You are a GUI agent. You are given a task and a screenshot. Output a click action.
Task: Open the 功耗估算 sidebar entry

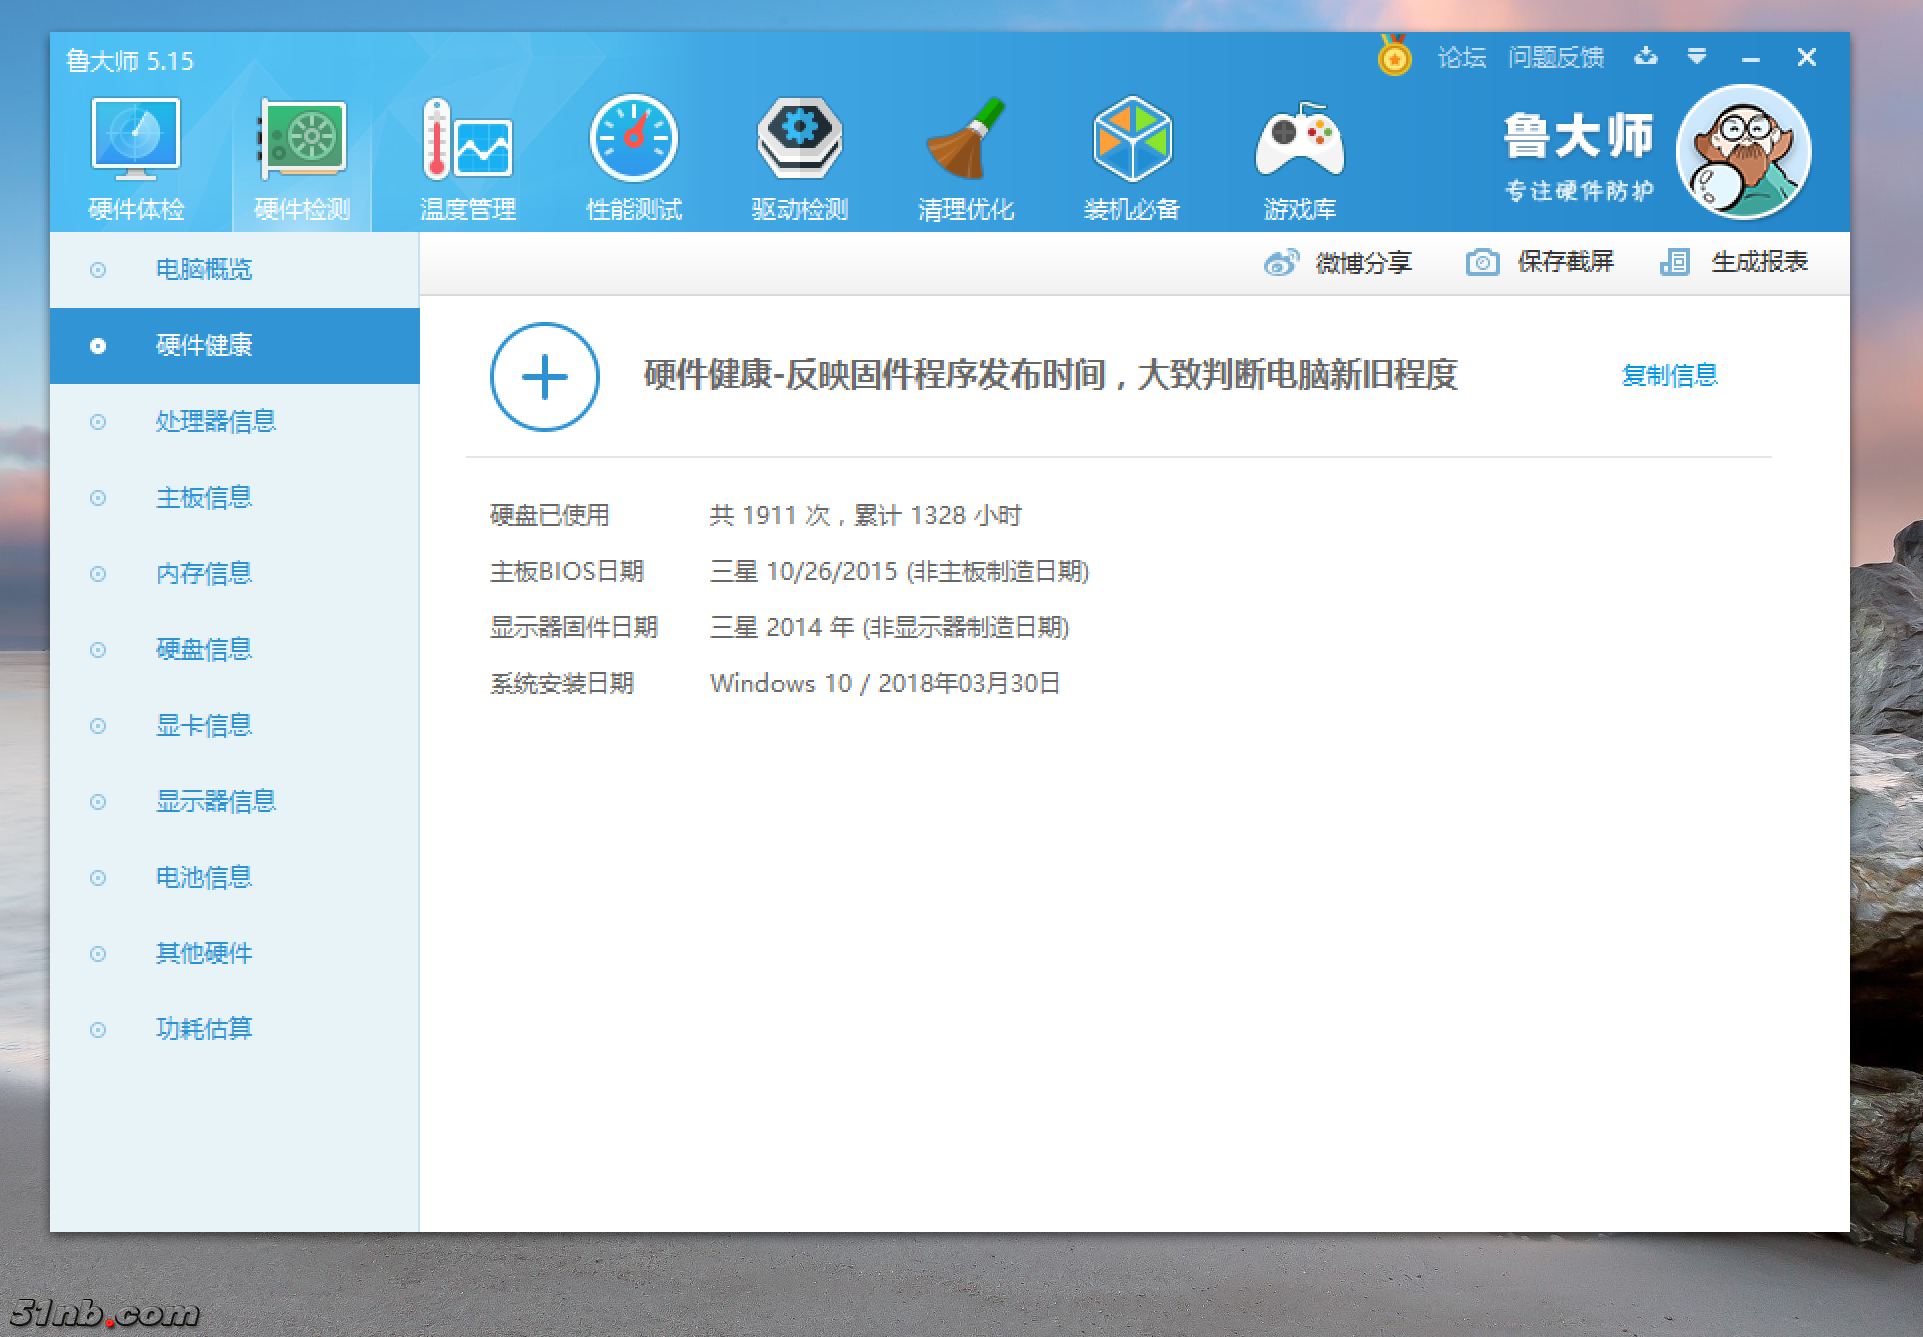(x=204, y=1029)
